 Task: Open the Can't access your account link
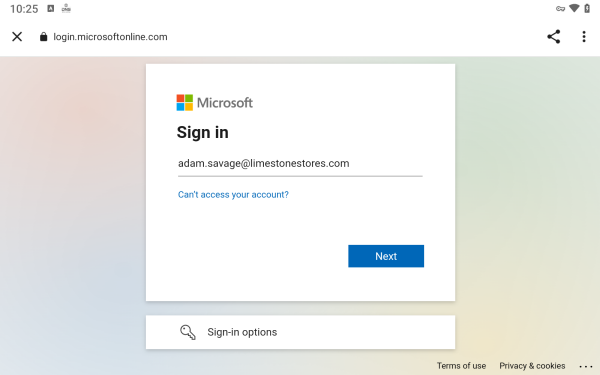click(233, 194)
